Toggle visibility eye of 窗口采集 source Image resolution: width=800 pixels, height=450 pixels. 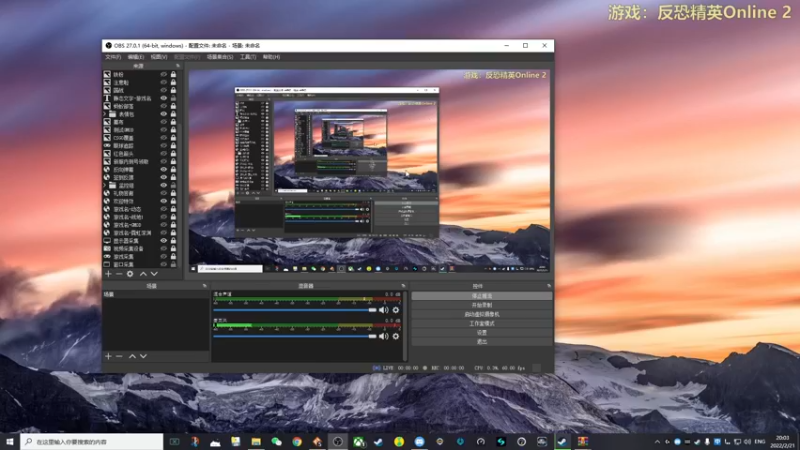tap(164, 264)
